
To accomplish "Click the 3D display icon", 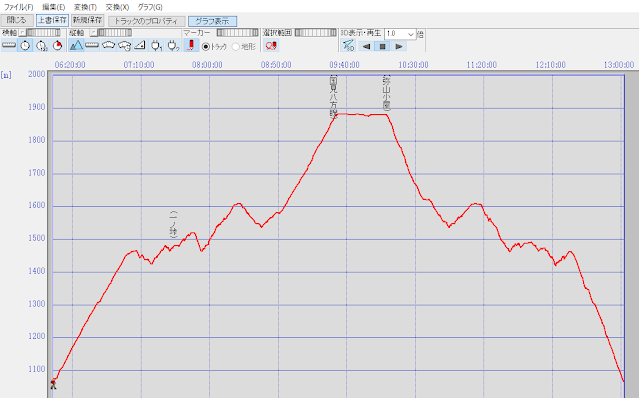I will pyautogui.click(x=348, y=46).
